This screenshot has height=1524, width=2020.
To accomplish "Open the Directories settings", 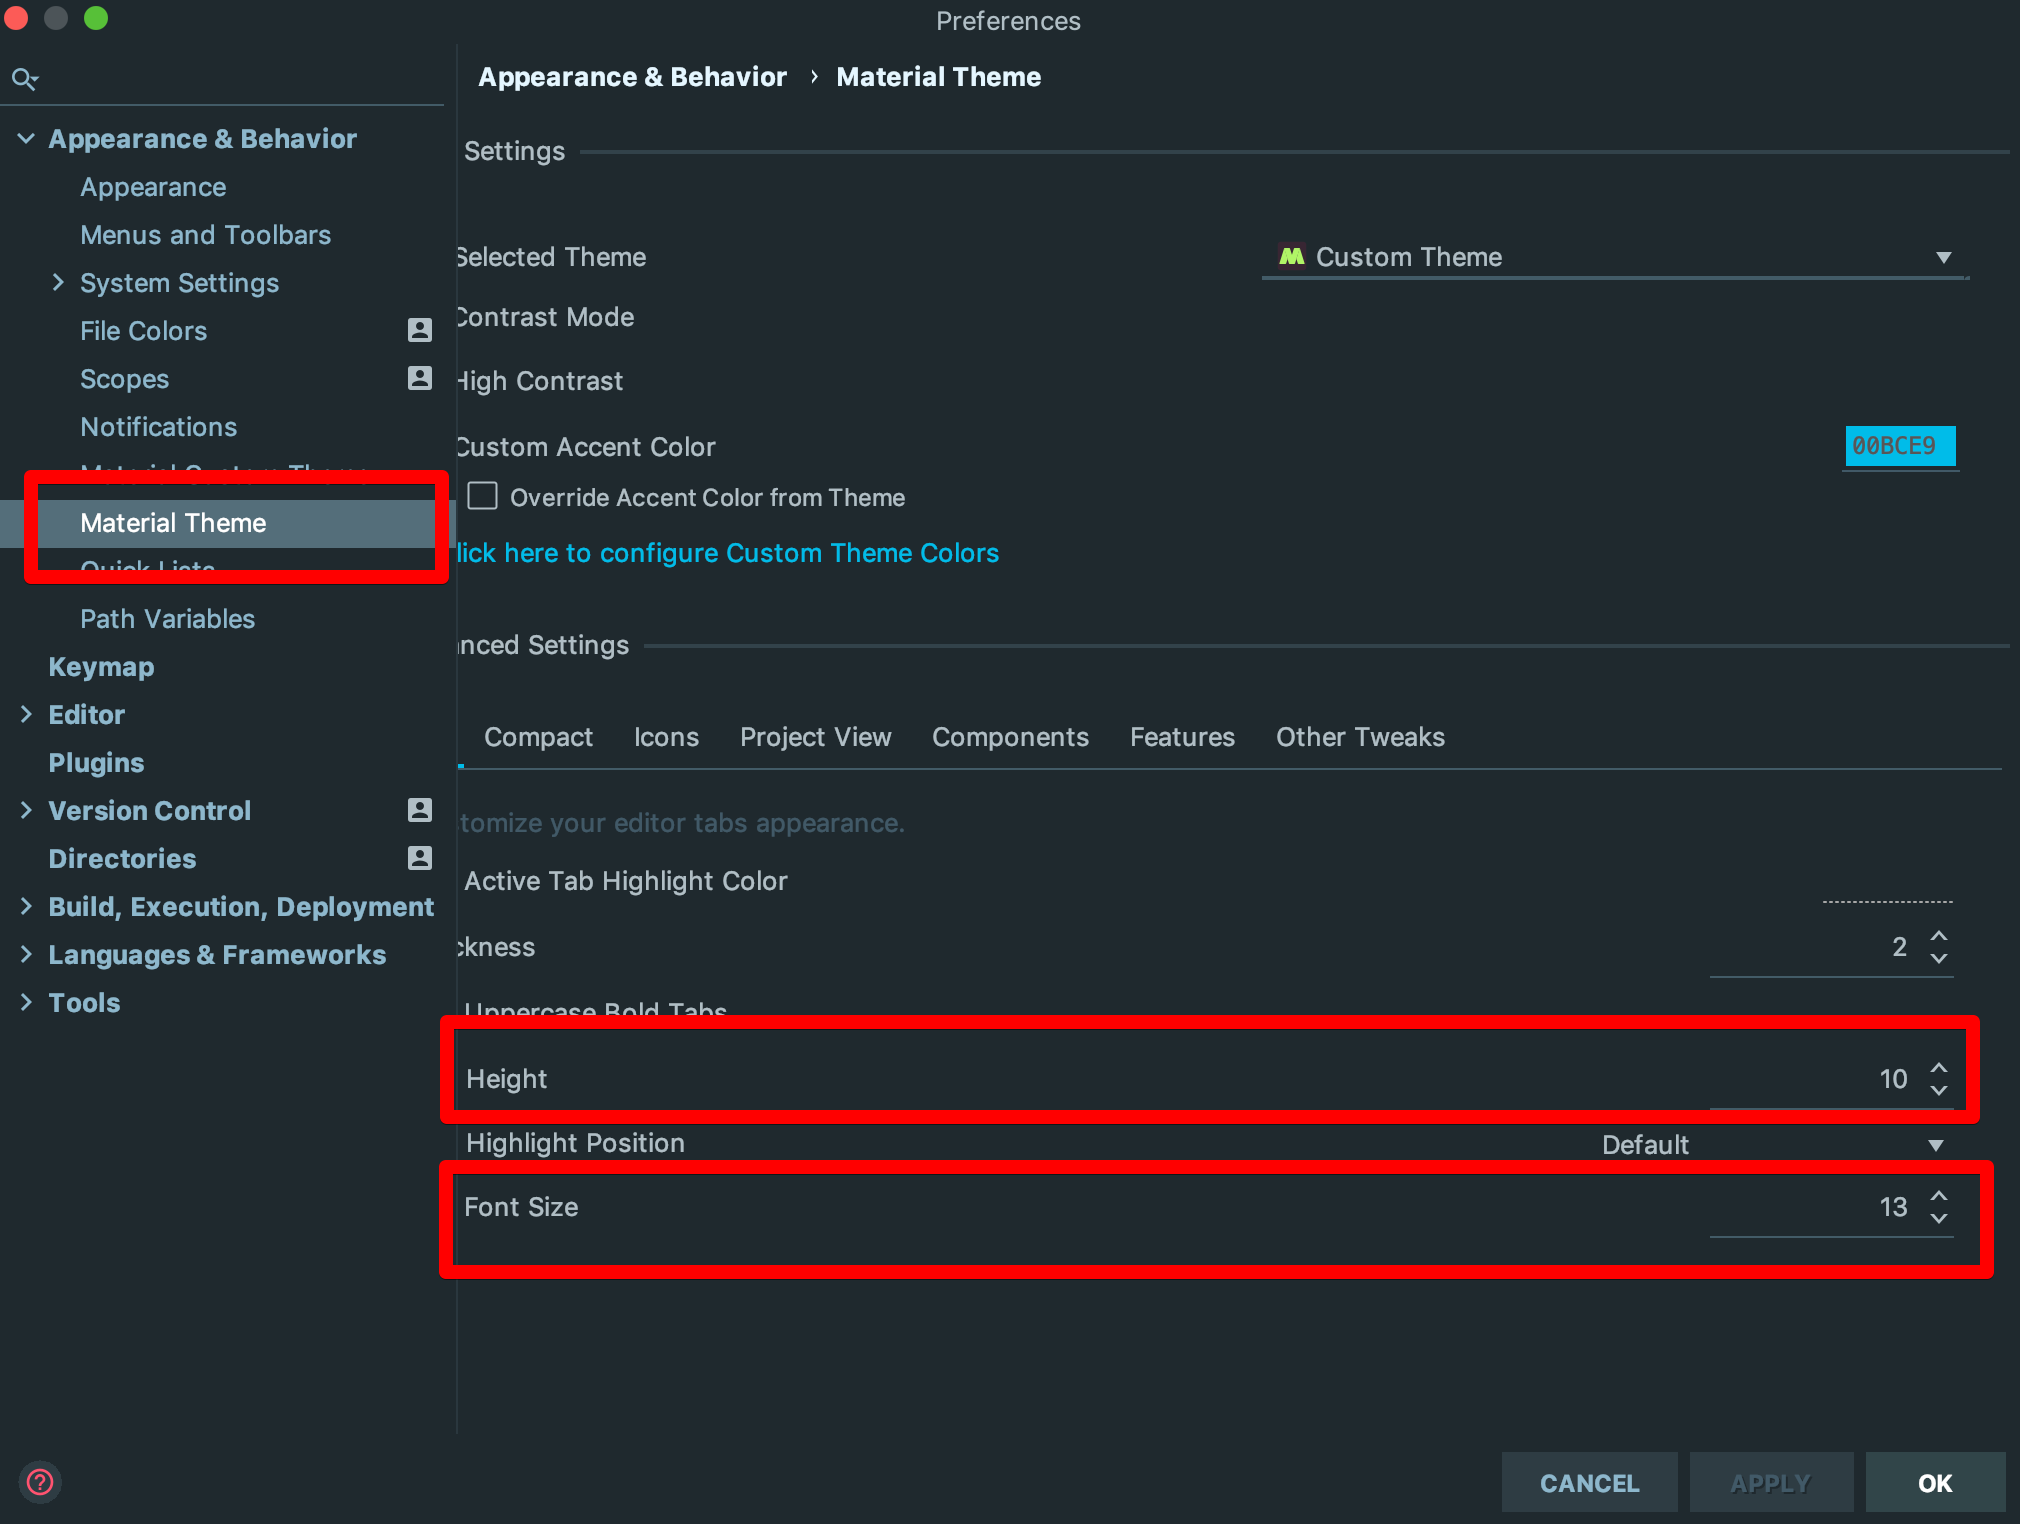I will pyautogui.click(x=122, y=859).
